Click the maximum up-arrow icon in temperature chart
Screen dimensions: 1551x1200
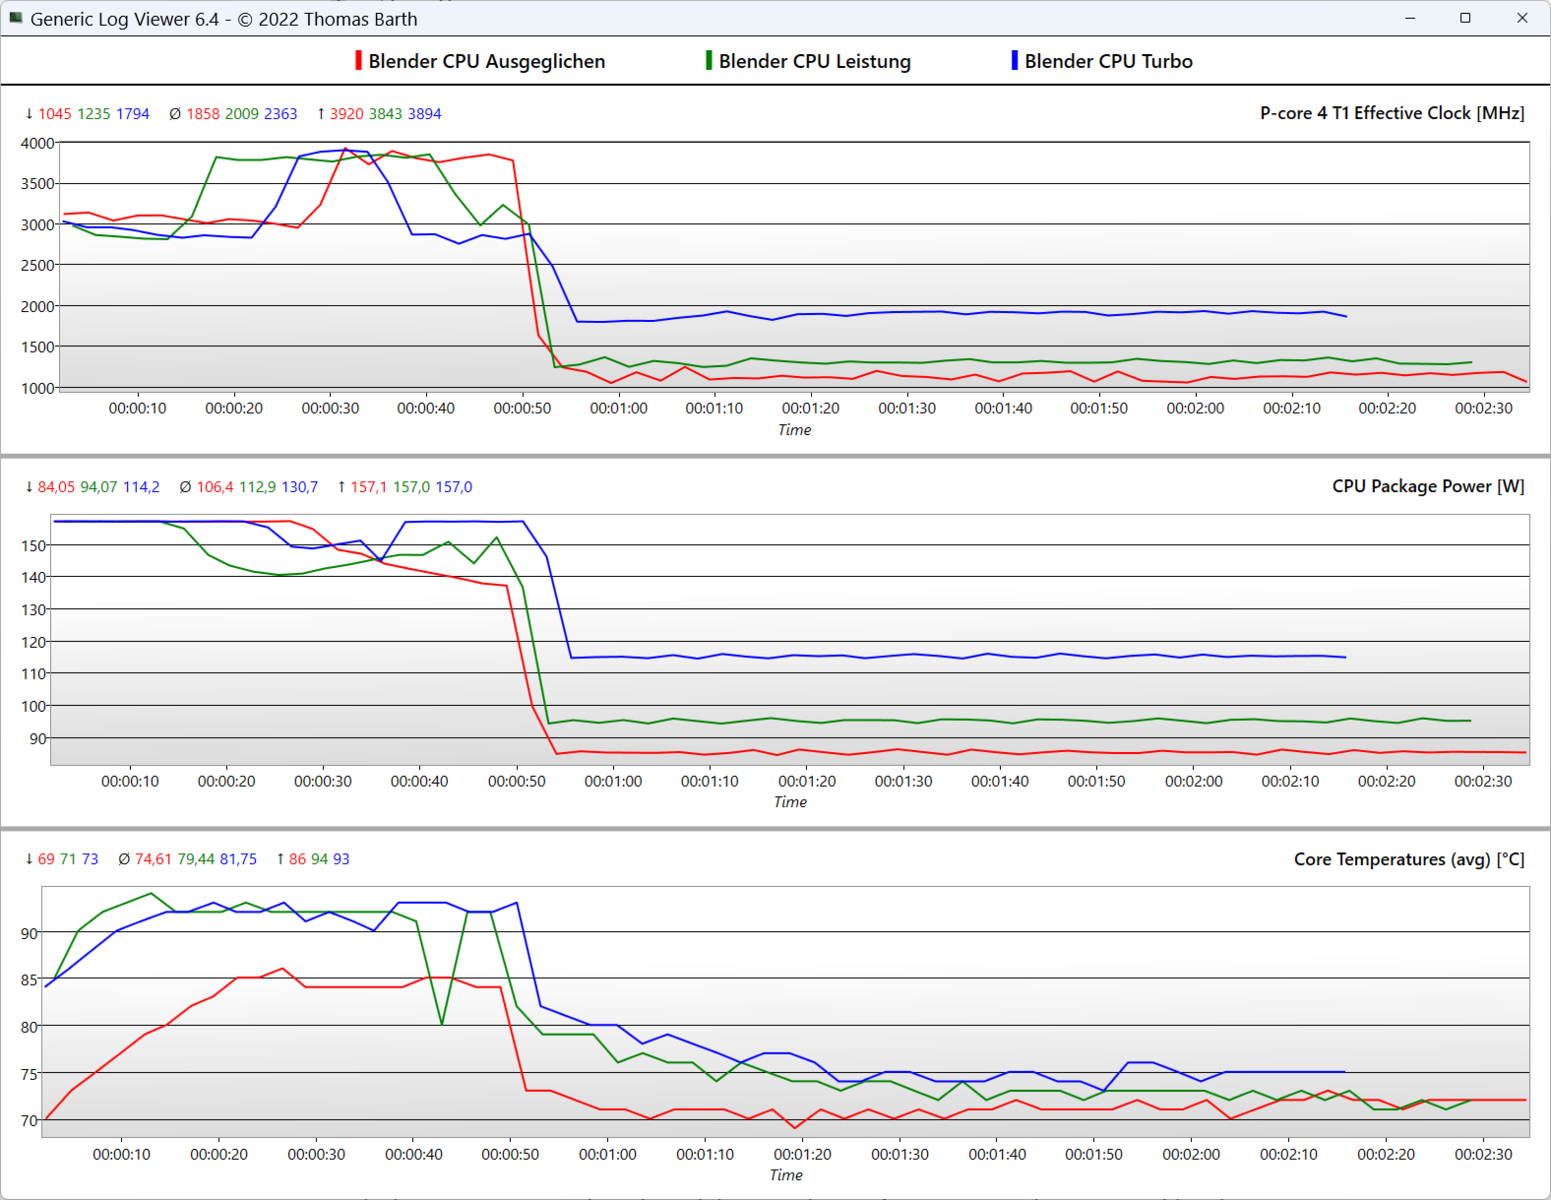pos(280,859)
